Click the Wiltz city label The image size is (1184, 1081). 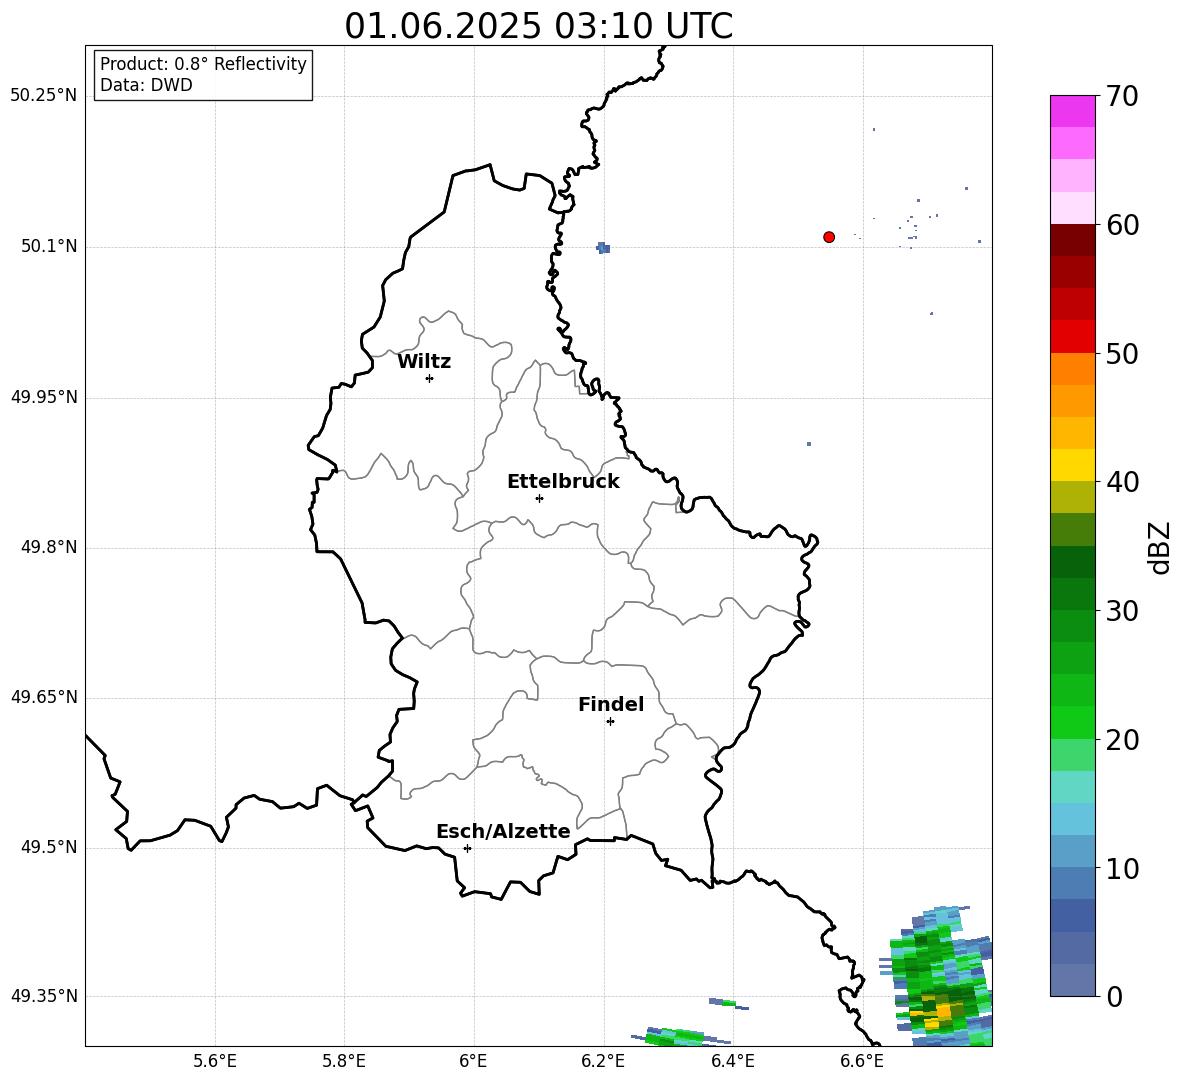pos(424,362)
